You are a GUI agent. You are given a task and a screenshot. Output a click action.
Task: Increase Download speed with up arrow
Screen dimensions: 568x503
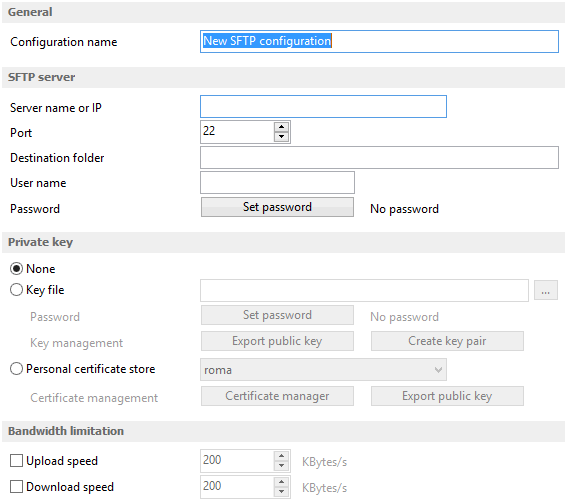pos(281,482)
